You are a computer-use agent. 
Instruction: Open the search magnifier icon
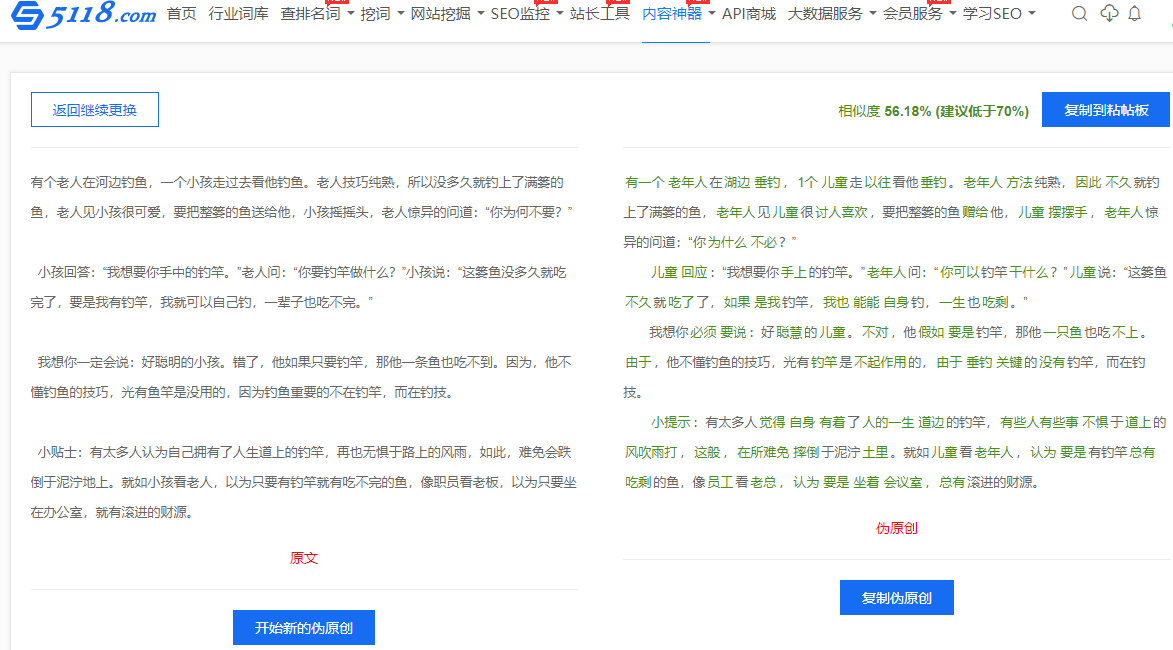click(x=1079, y=14)
